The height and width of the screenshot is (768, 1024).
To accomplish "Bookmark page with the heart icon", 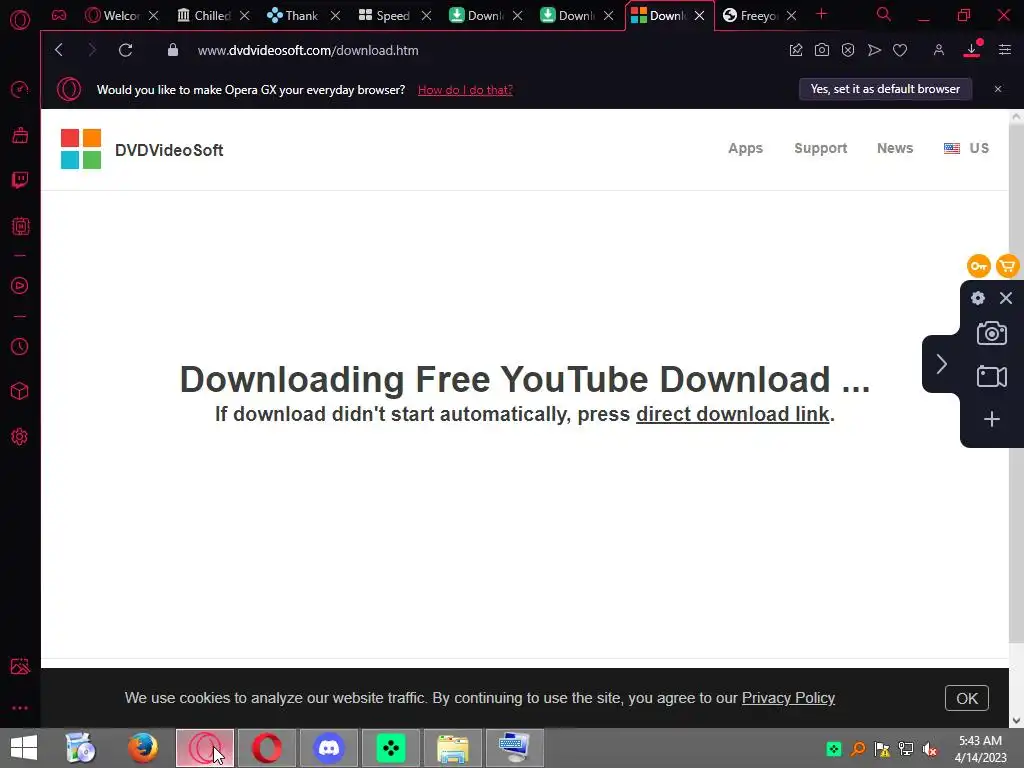I will pos(900,50).
